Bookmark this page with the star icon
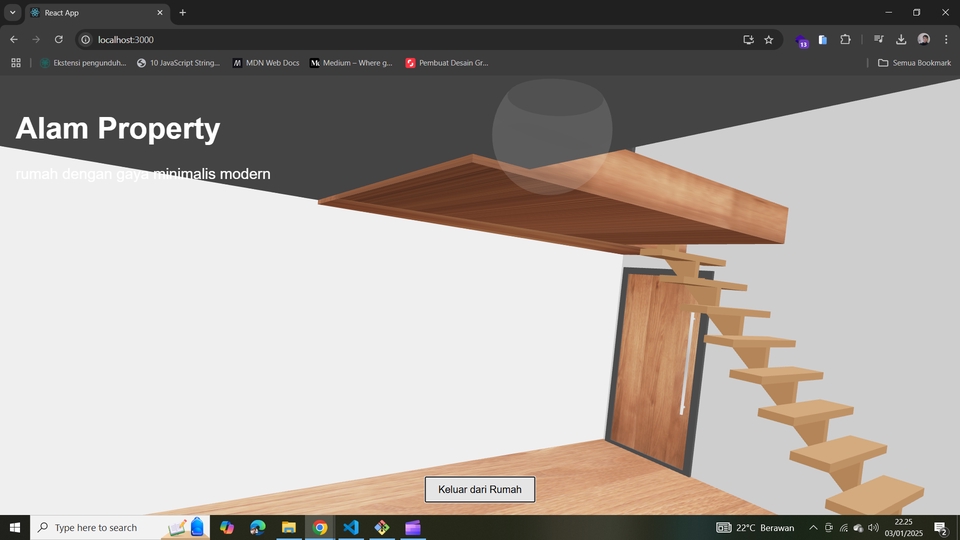Screen dimensions: 960x540 pyautogui.click(x=769, y=40)
